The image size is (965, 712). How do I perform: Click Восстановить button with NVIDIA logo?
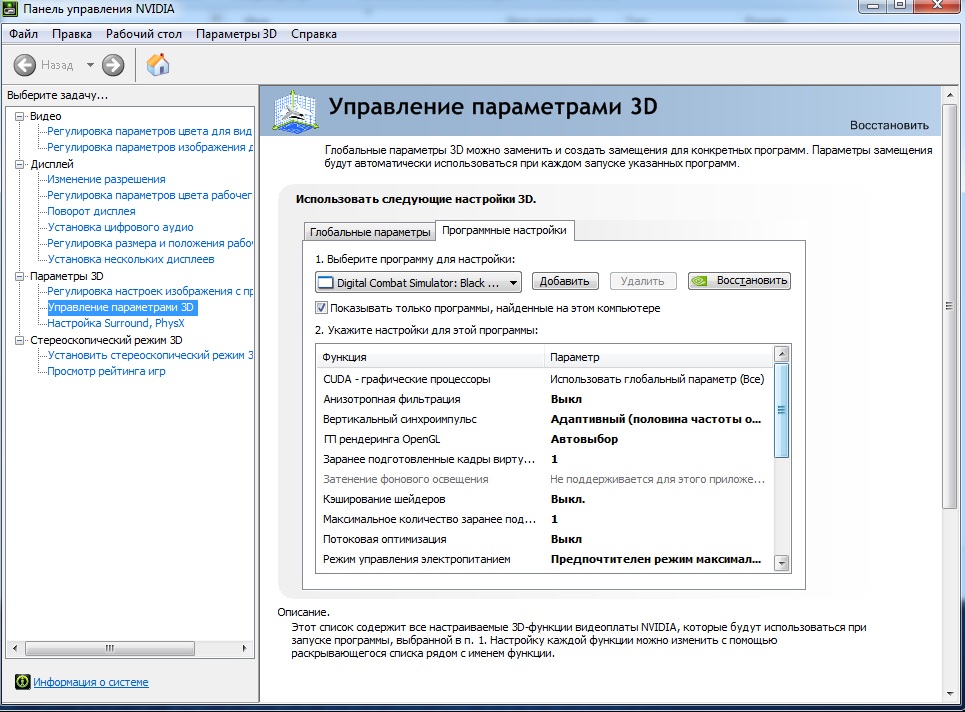739,281
